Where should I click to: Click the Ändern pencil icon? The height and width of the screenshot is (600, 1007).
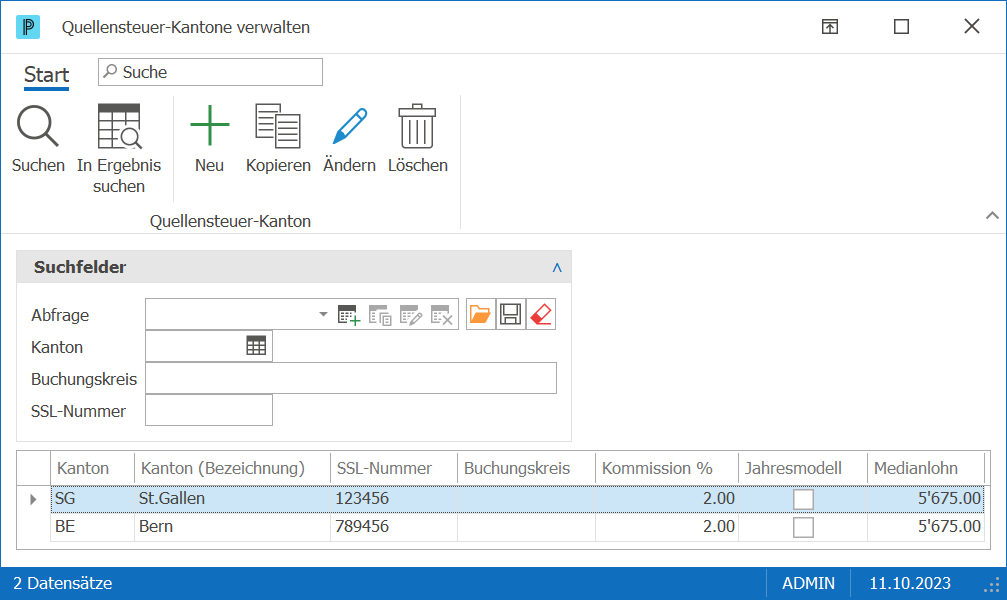[349, 126]
